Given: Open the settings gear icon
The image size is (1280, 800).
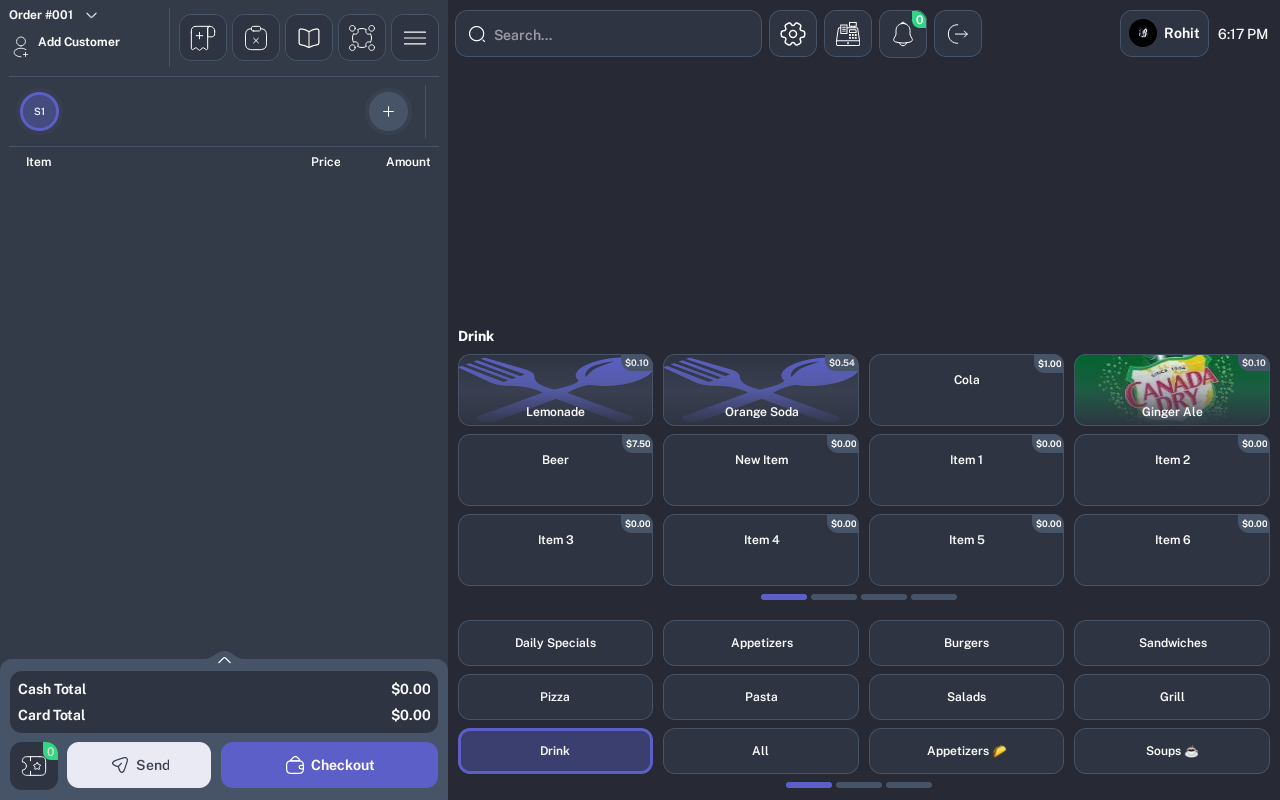Looking at the screenshot, I should pos(793,34).
